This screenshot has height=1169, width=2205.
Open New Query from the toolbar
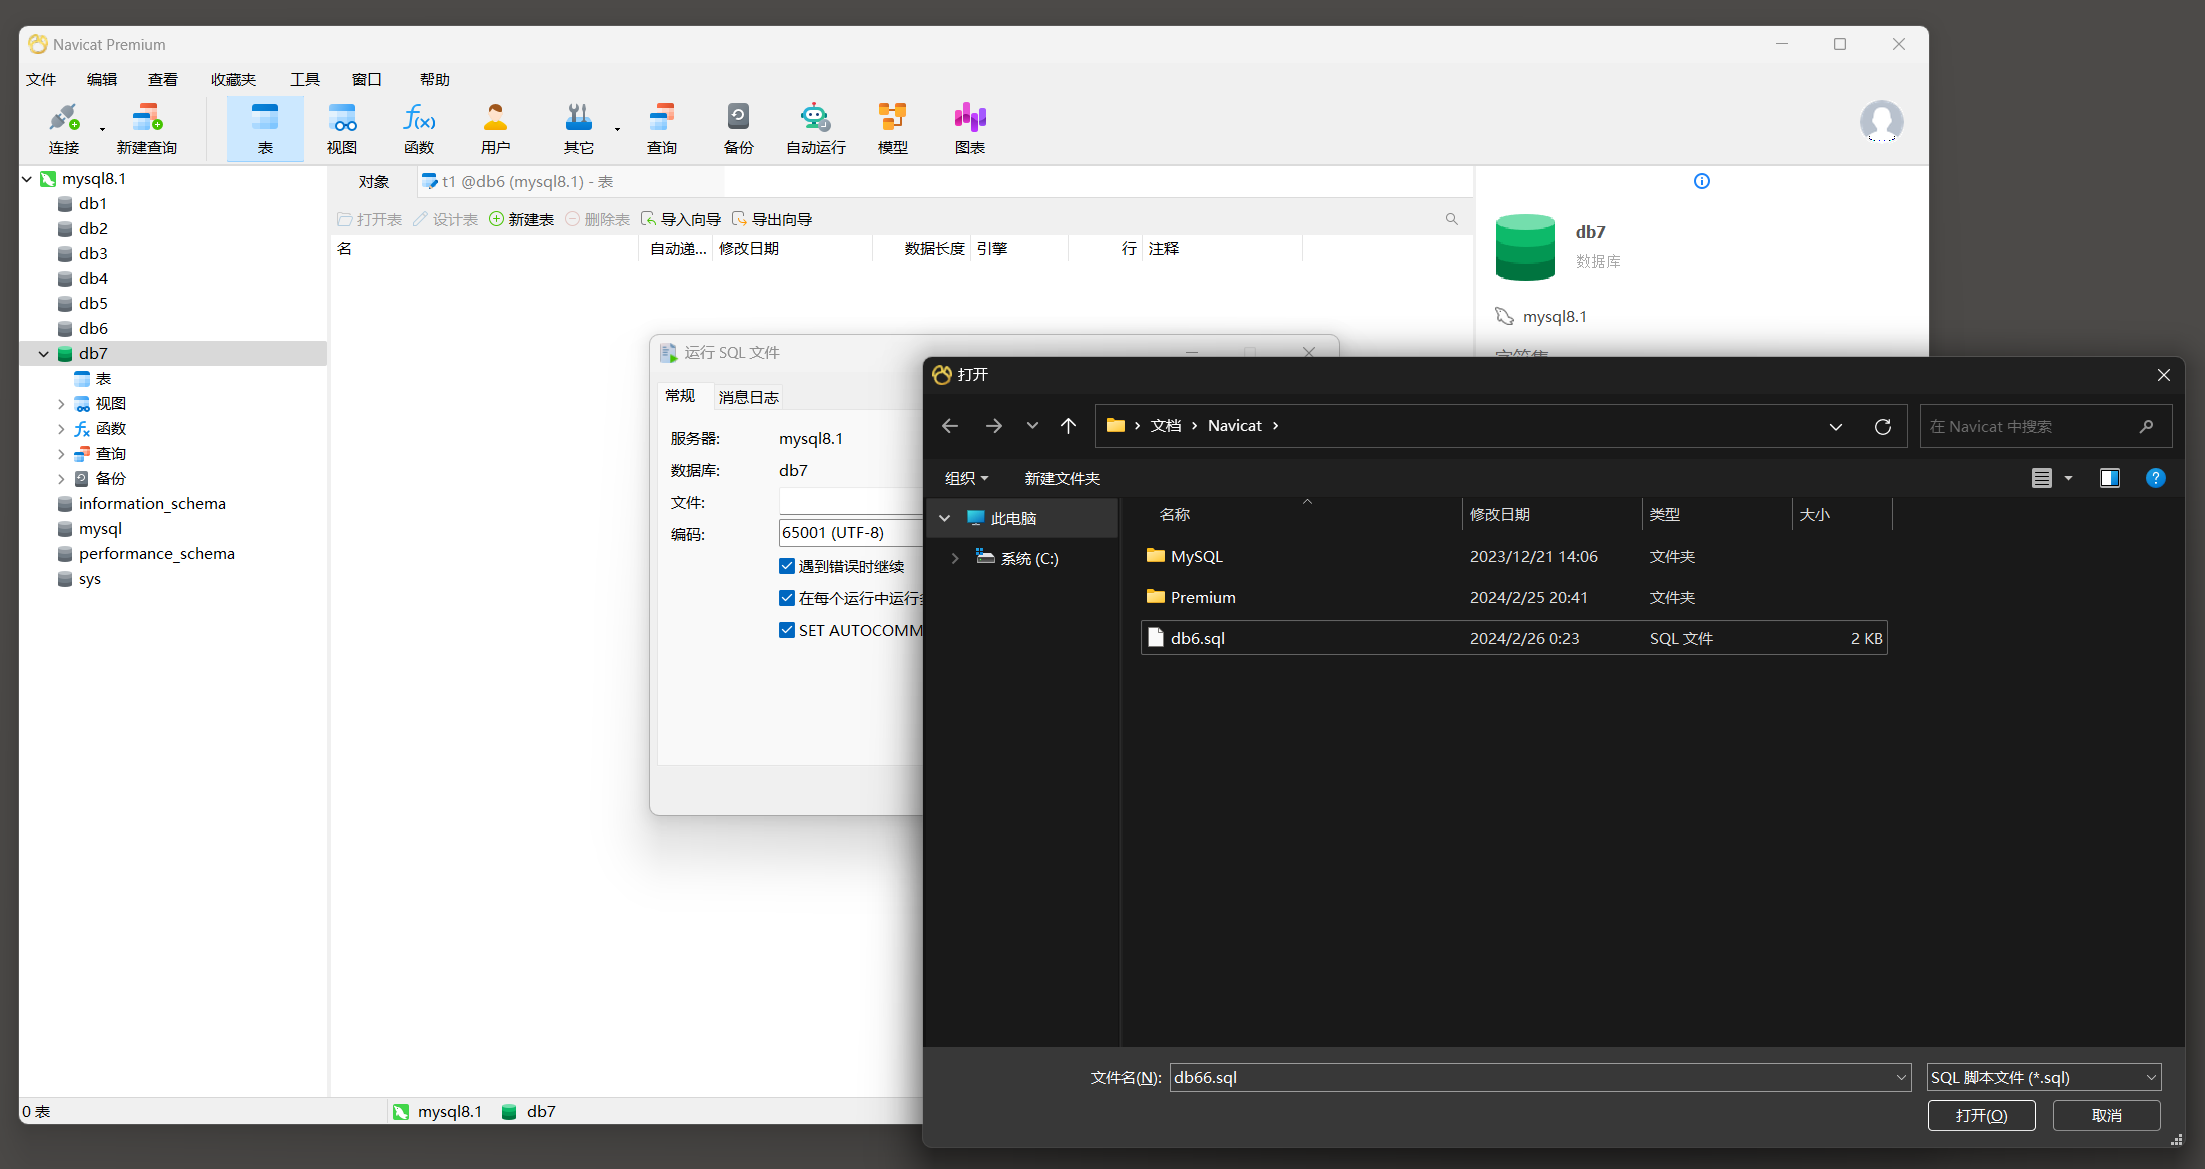pyautogui.click(x=147, y=128)
